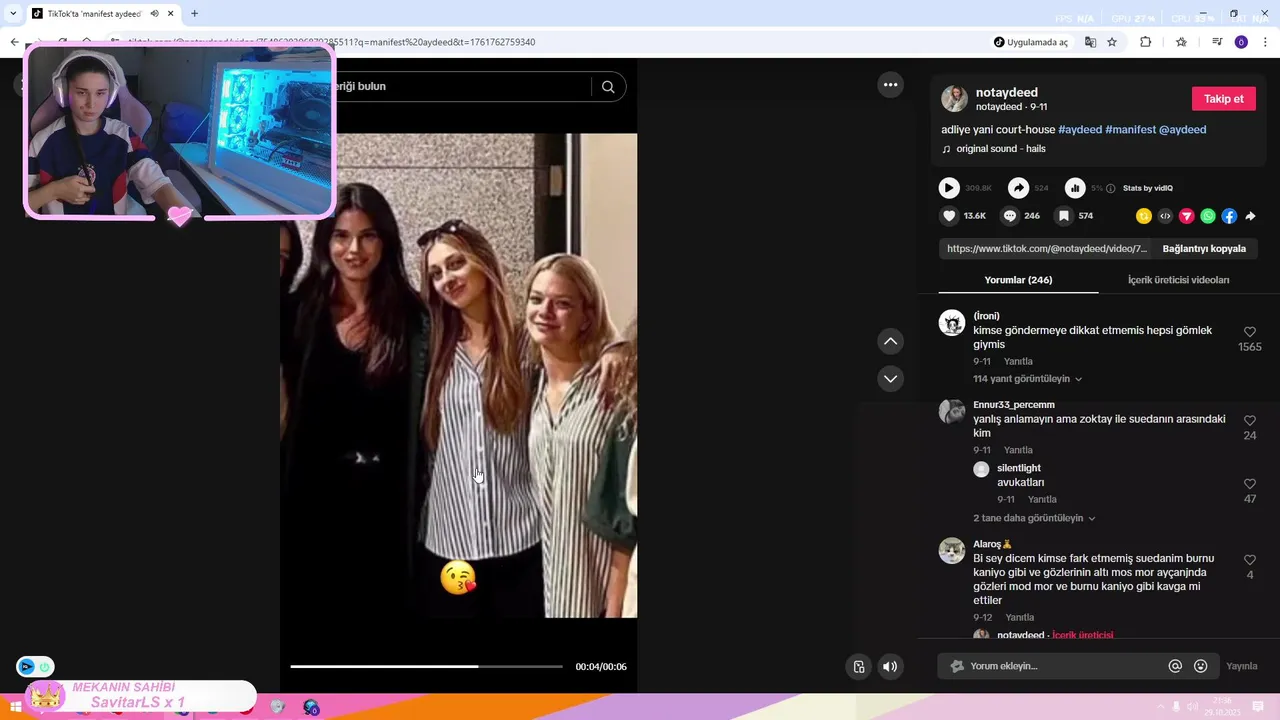Click the search magnifier icon
1280x720 pixels.
click(608, 87)
